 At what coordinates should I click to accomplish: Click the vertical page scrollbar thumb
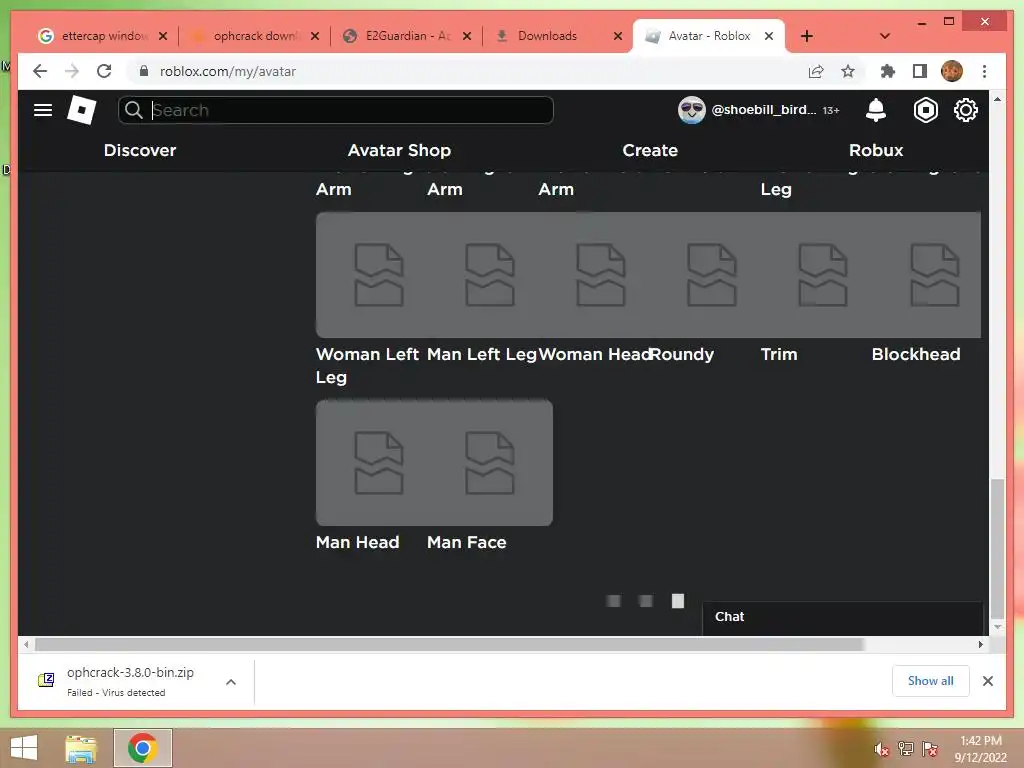point(997,549)
